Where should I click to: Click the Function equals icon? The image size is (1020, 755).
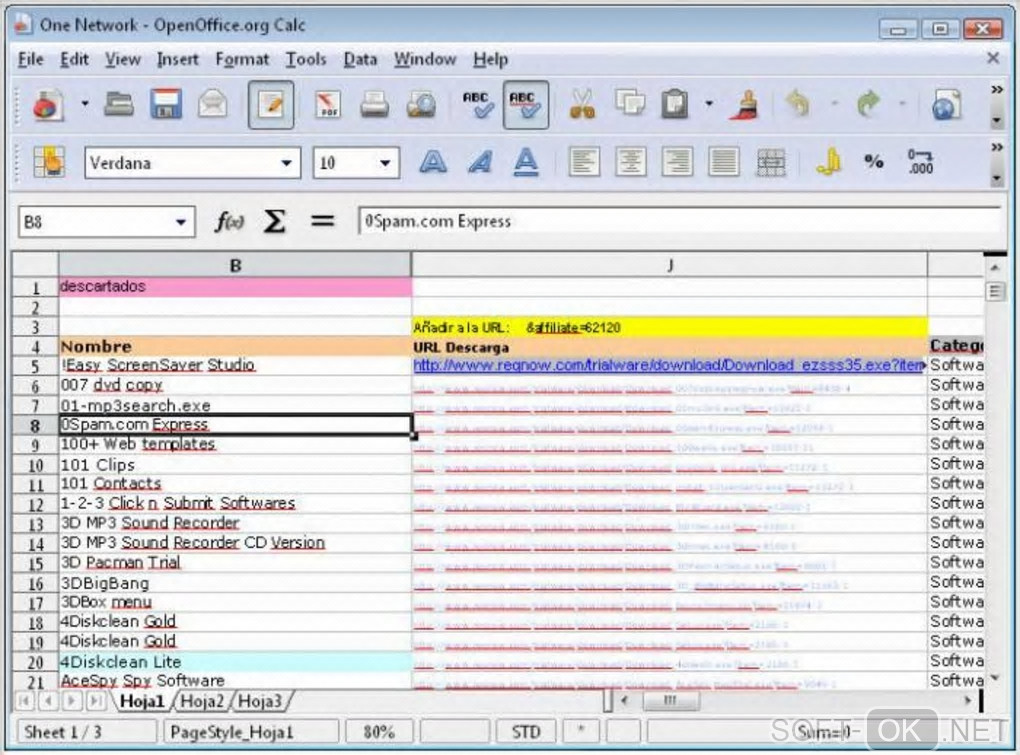pos(323,222)
